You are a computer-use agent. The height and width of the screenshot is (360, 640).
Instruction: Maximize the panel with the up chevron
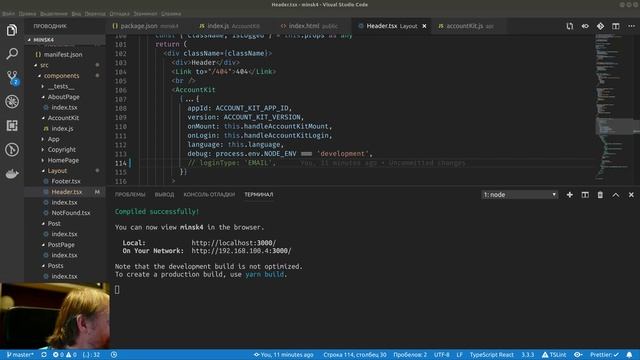coord(616,195)
